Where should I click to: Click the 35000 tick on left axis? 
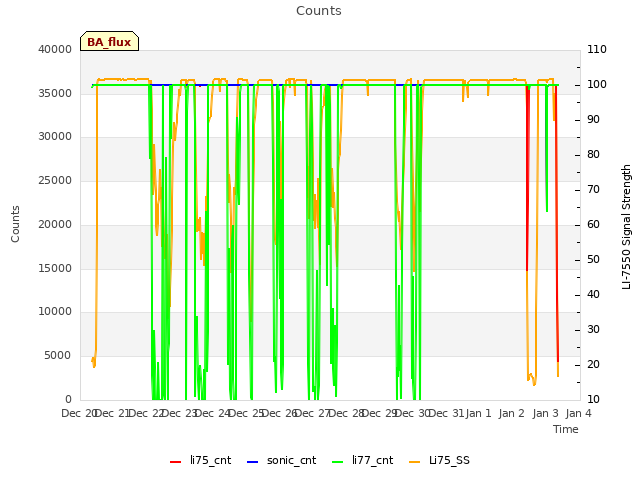pyautogui.click(x=55, y=93)
